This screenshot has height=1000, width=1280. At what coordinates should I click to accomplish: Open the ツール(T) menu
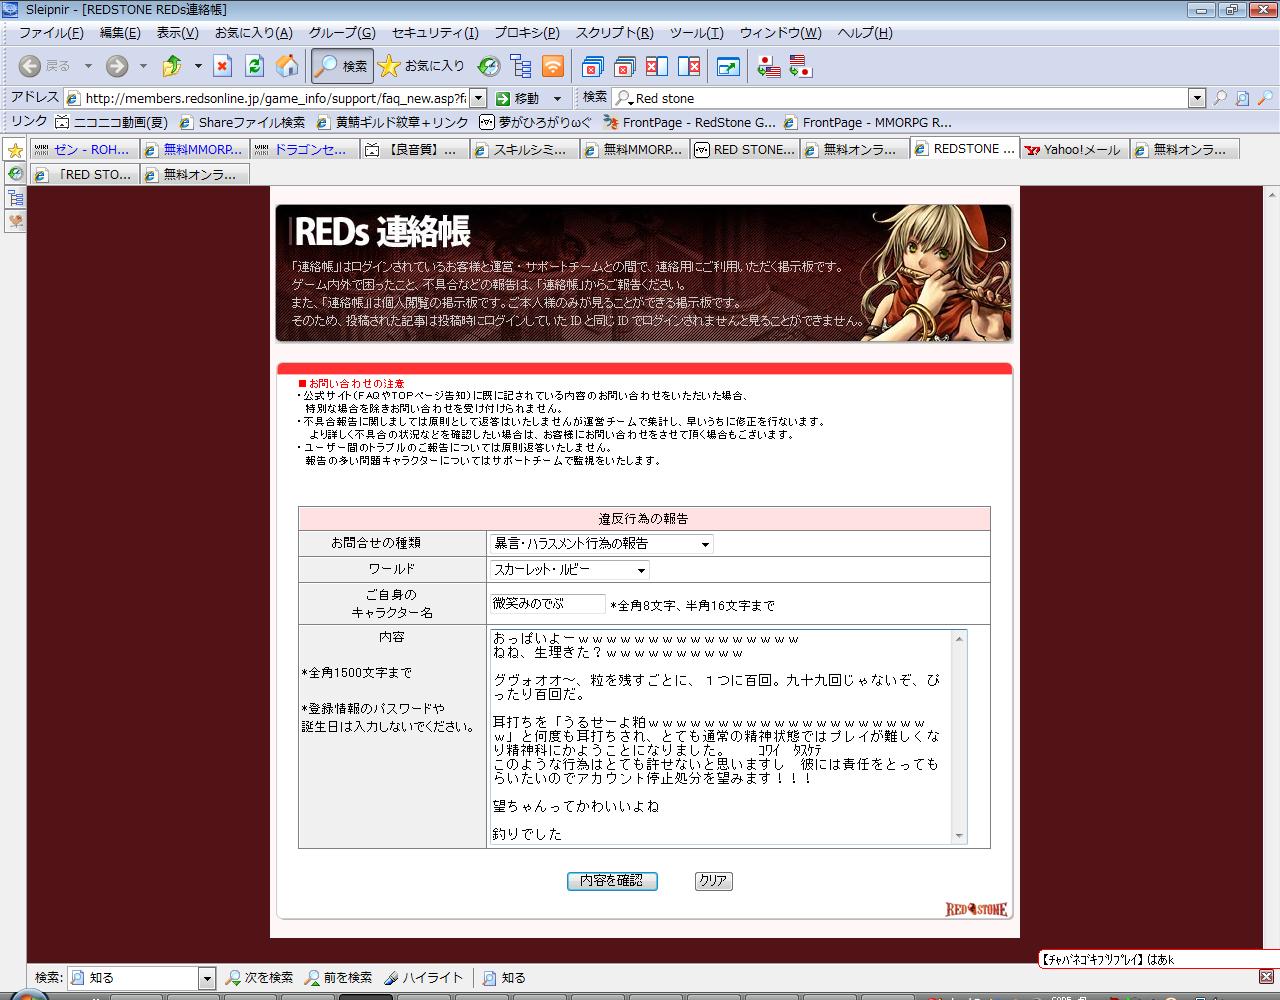coord(696,33)
